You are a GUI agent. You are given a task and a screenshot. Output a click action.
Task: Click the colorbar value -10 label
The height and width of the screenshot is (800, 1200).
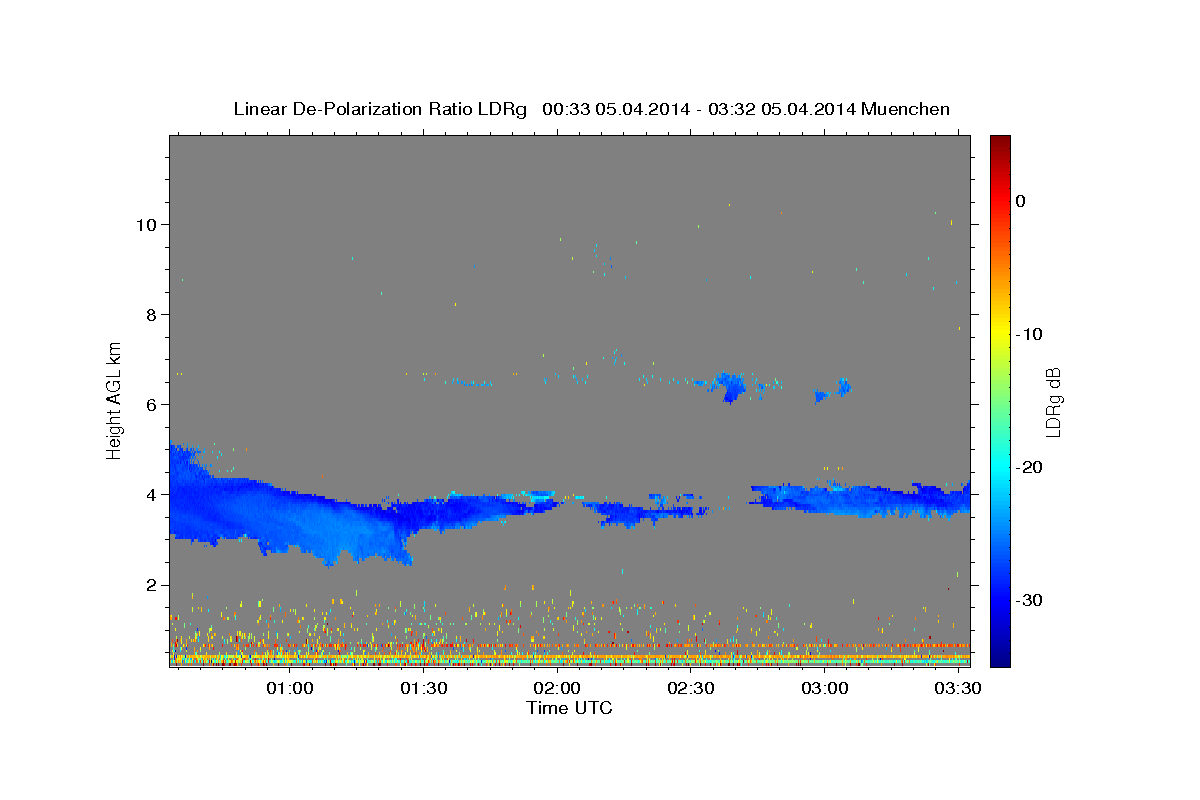[x=1029, y=334]
